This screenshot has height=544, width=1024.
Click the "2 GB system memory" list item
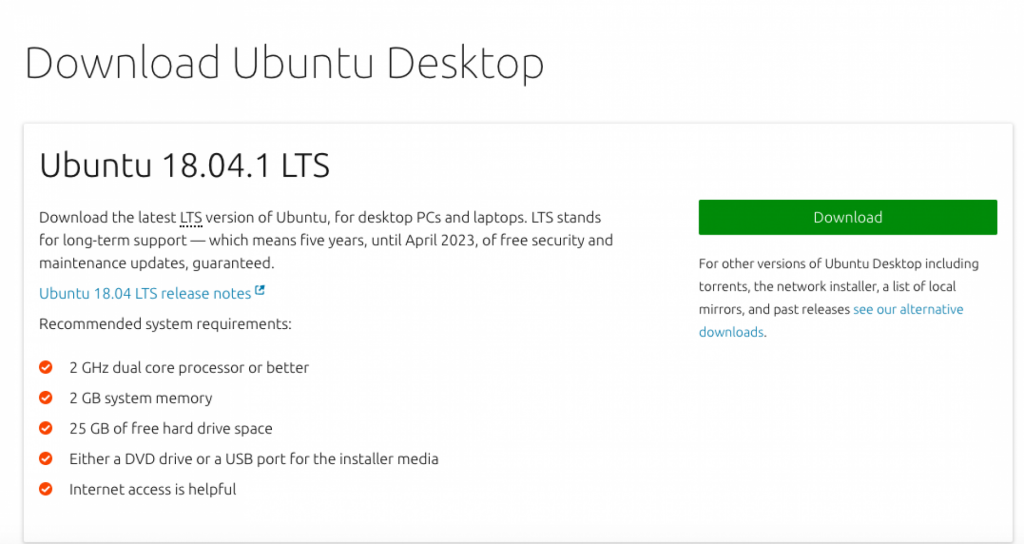click(140, 398)
